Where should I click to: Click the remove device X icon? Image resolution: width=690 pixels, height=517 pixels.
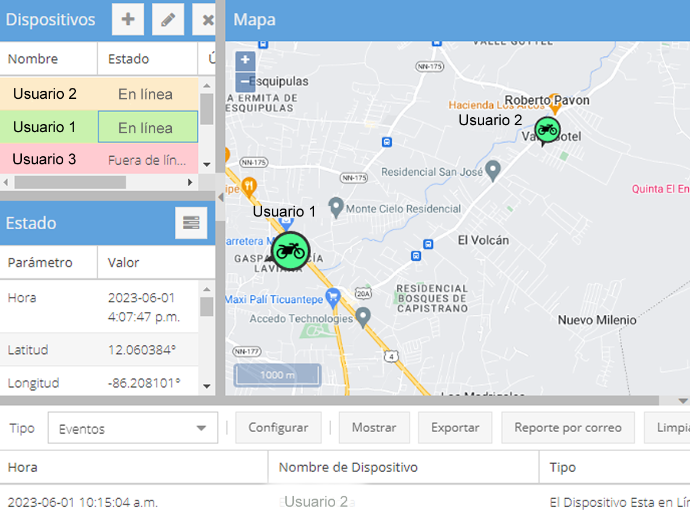206,20
